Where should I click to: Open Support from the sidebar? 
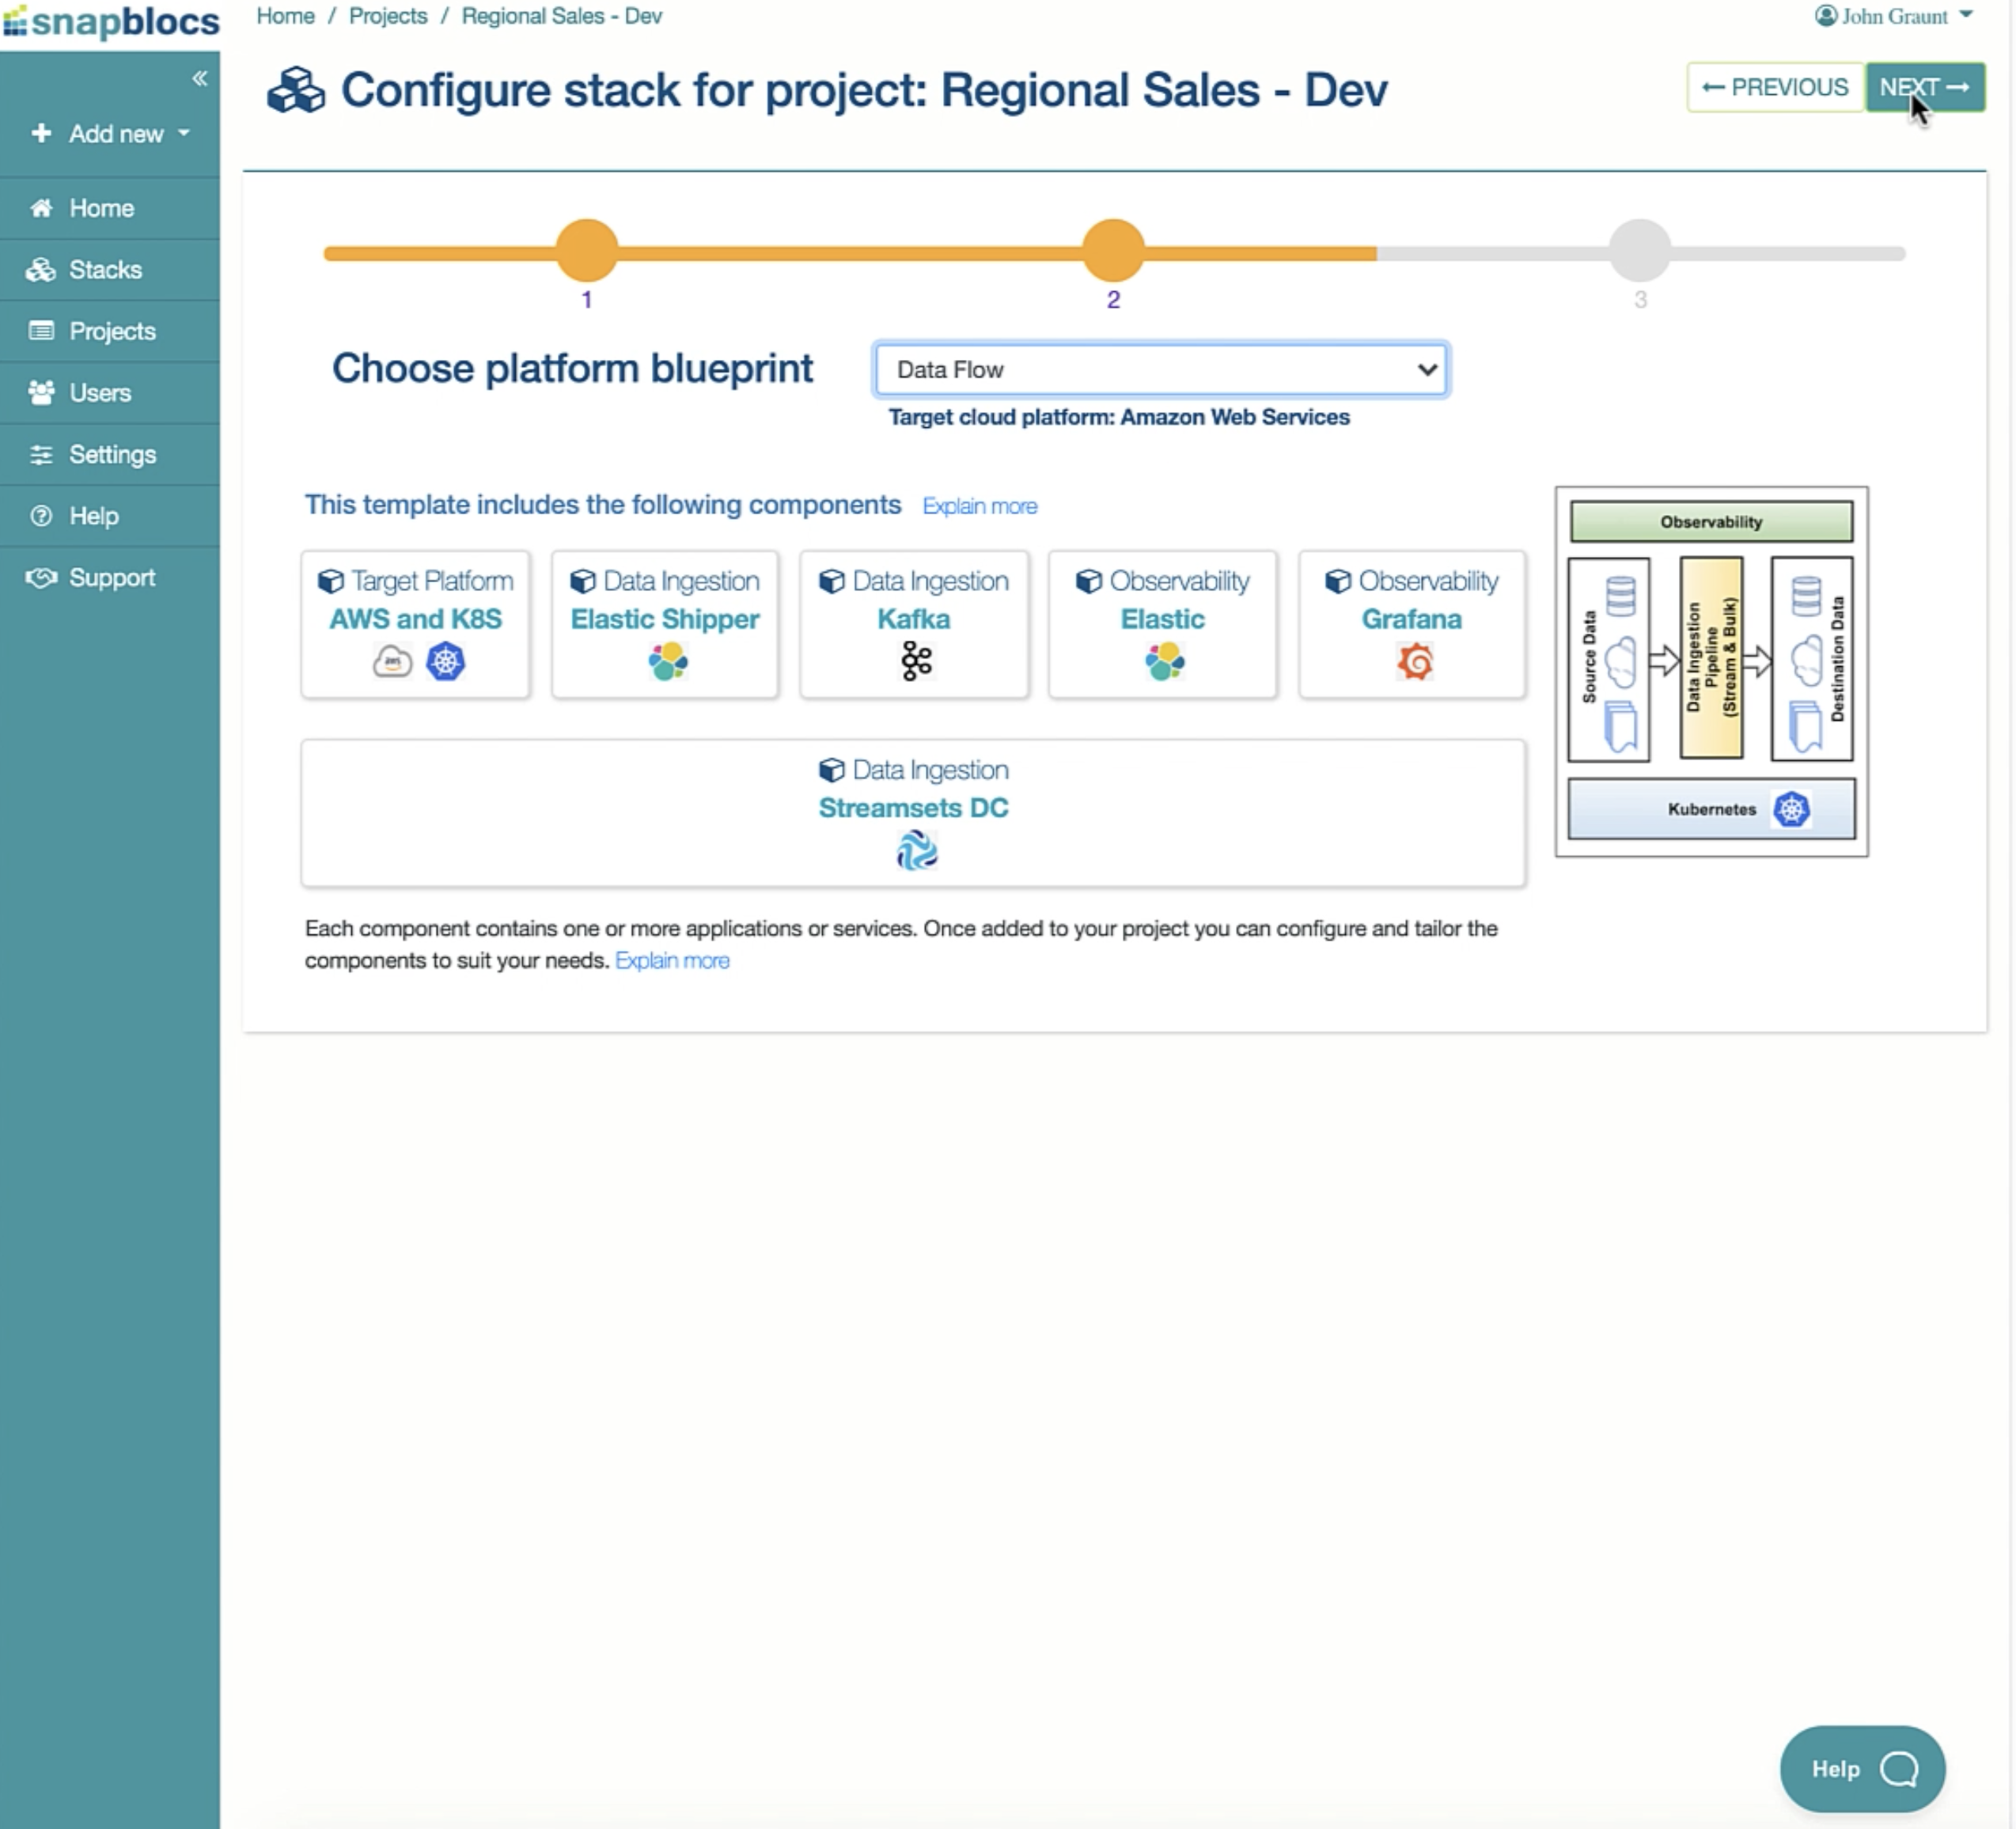click(x=111, y=577)
